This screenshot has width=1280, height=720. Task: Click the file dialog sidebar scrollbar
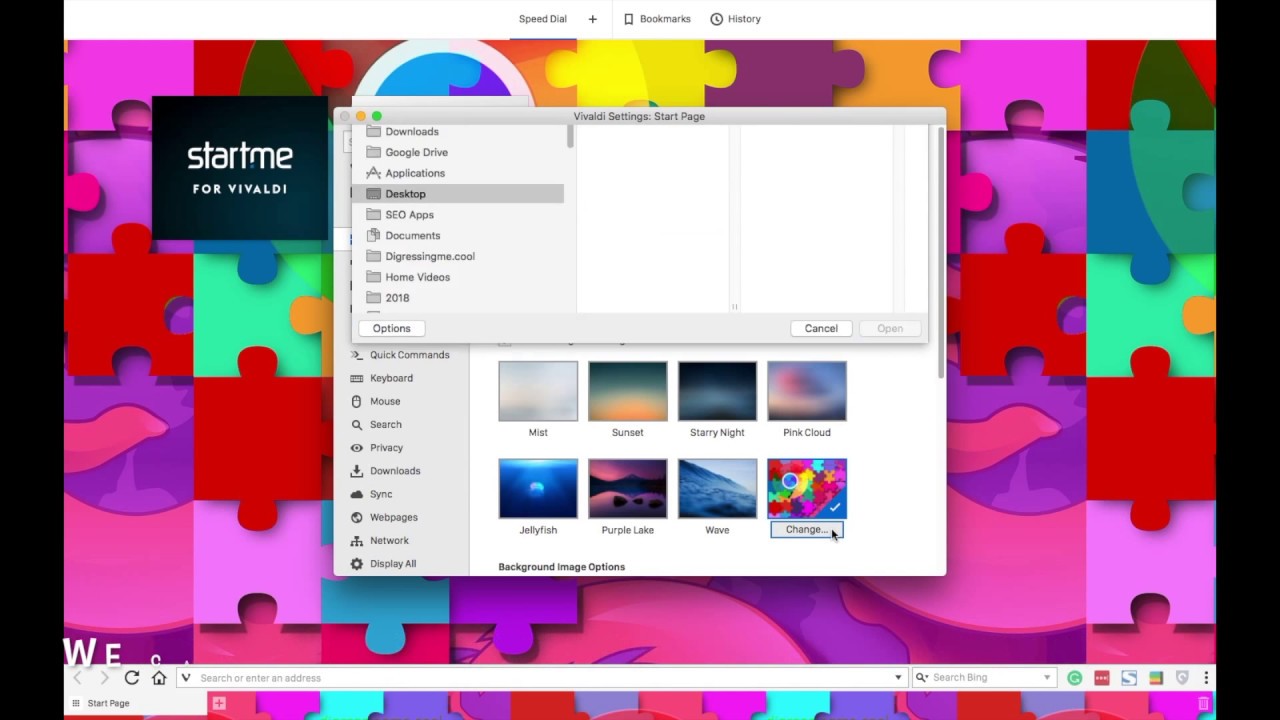pyautogui.click(x=570, y=137)
